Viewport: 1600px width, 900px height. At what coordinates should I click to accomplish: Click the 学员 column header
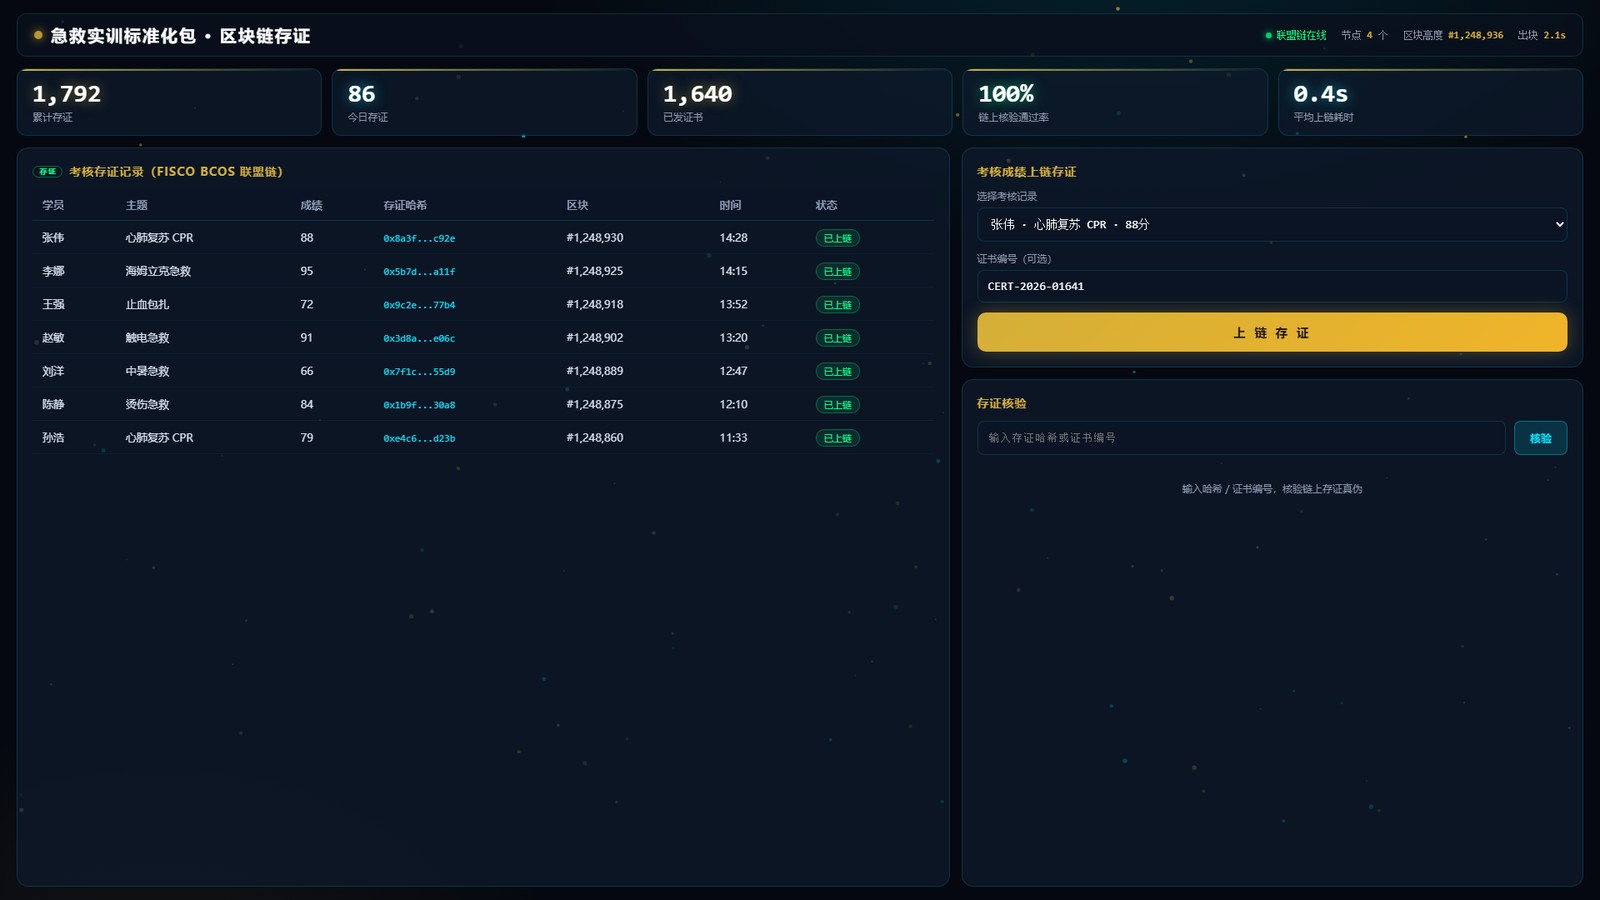click(53, 205)
